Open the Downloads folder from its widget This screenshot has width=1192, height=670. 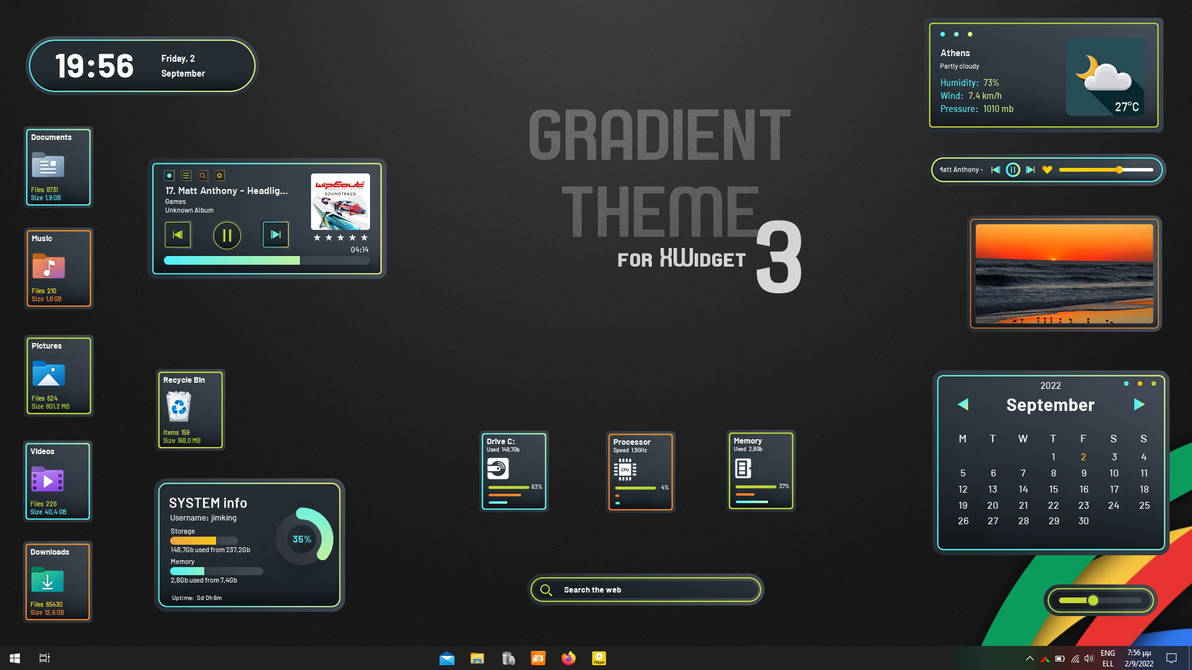[x=50, y=580]
